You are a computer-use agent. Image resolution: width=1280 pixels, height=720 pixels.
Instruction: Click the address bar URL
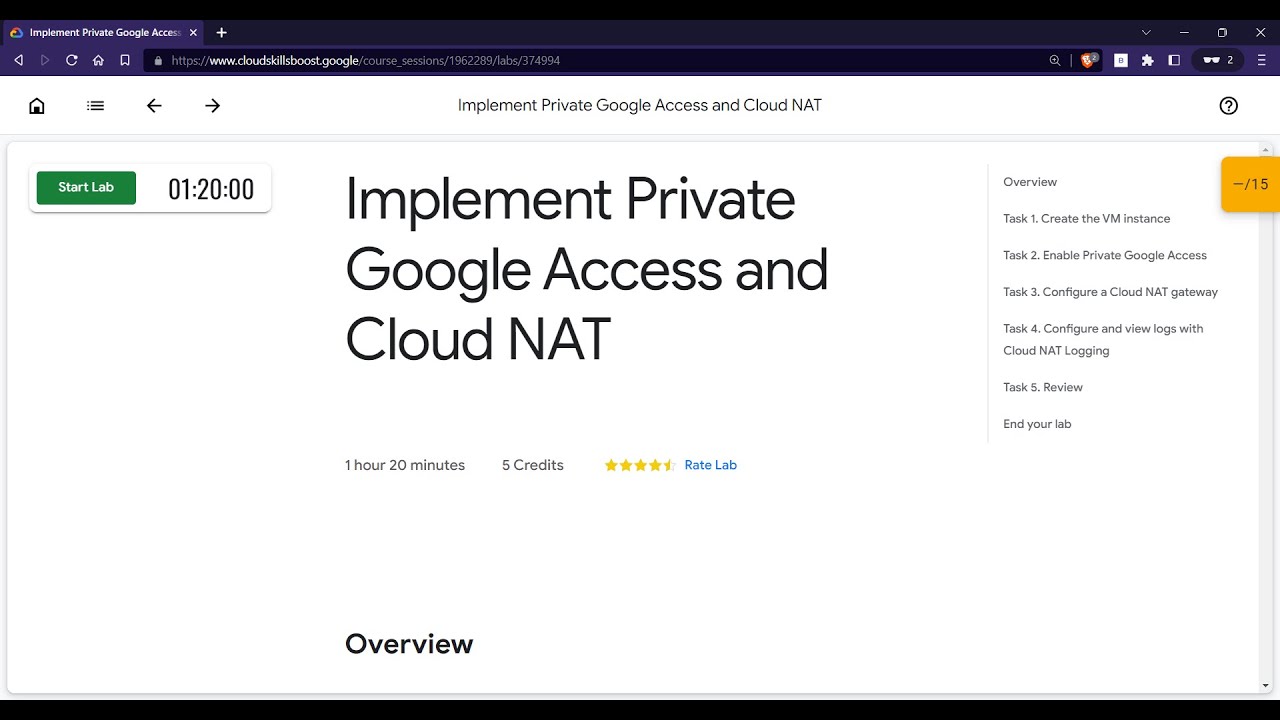tap(365, 60)
